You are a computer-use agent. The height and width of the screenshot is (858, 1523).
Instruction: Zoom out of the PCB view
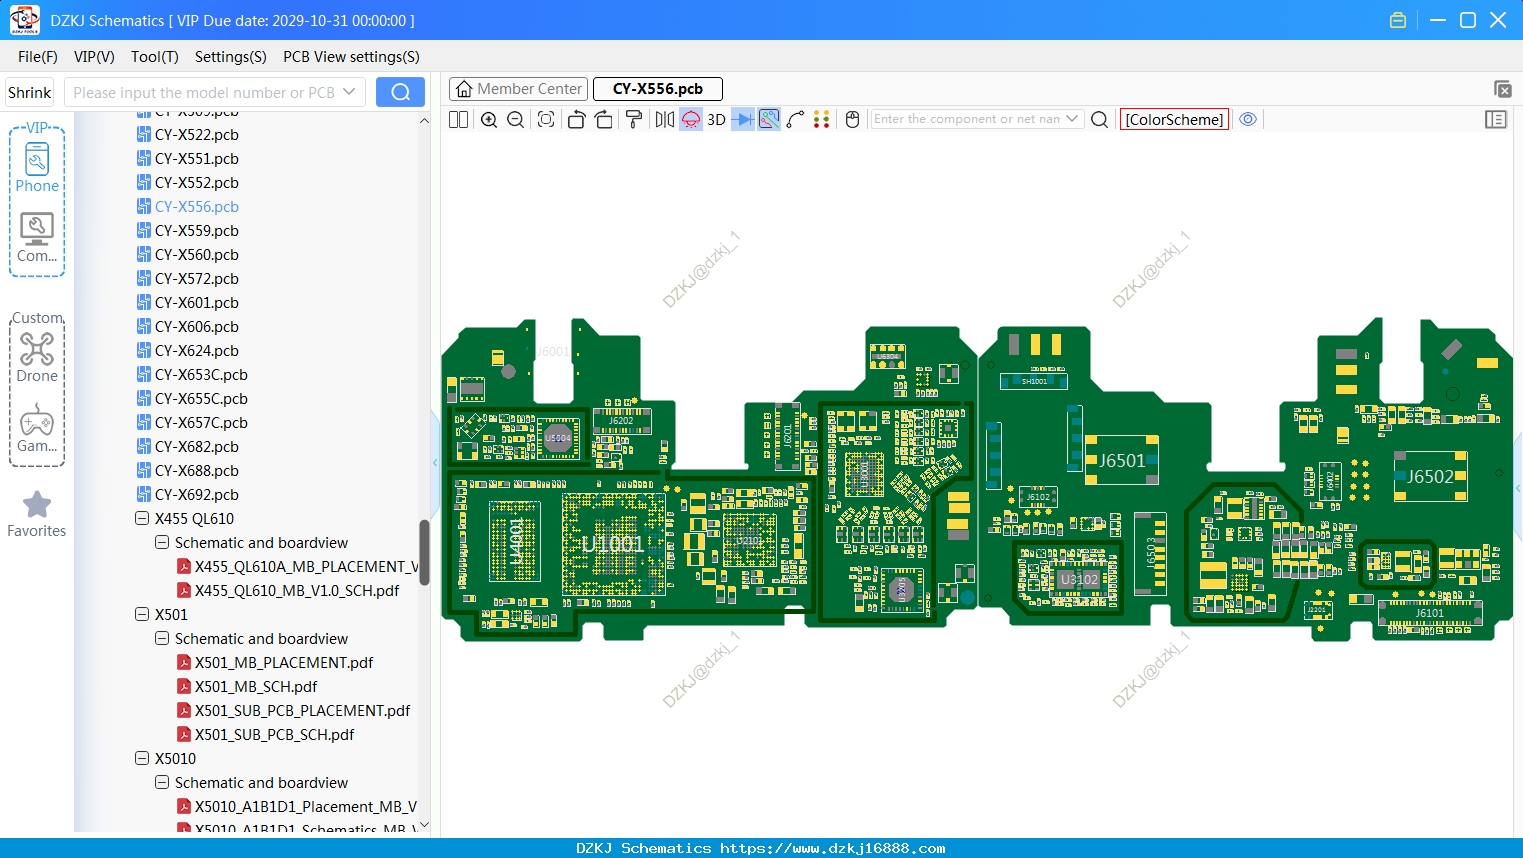pos(516,119)
